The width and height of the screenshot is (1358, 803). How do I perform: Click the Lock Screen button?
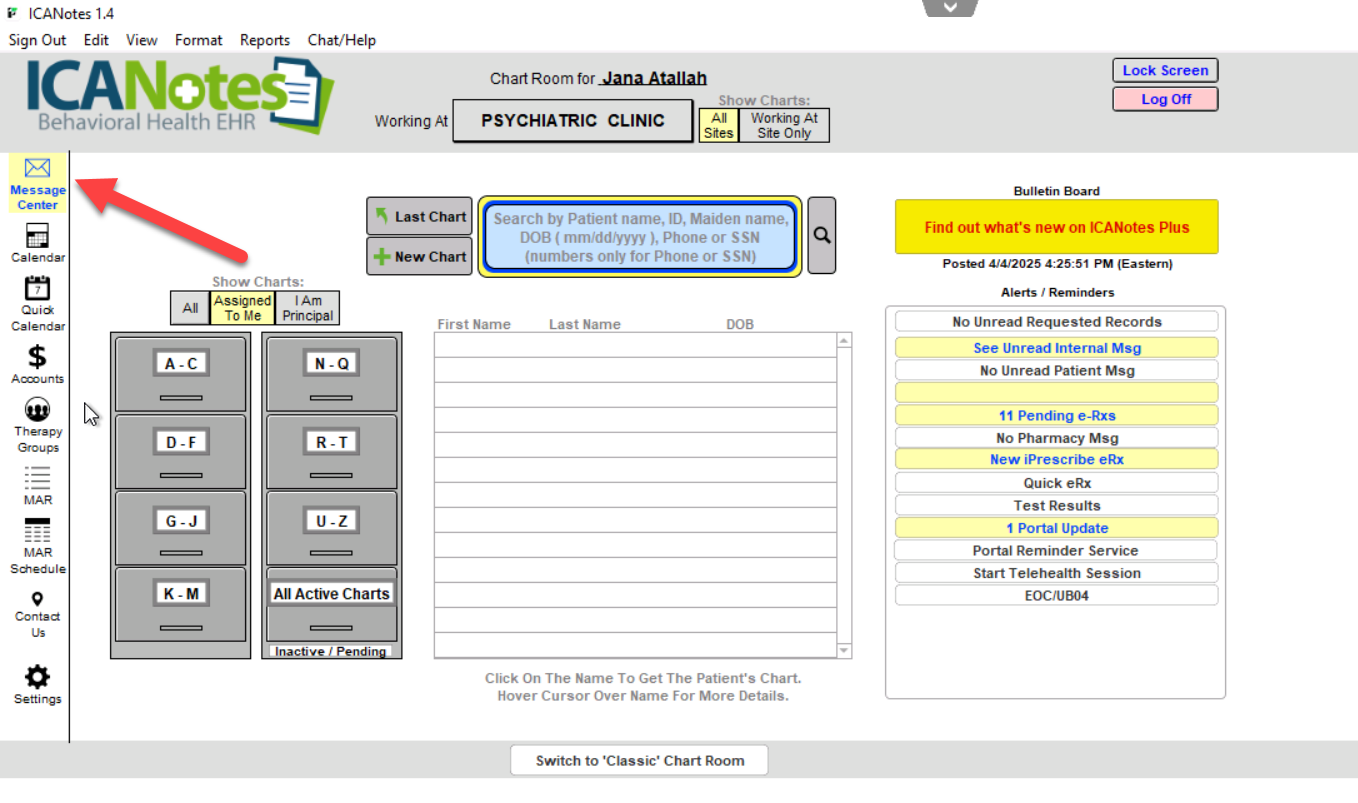click(x=1165, y=71)
